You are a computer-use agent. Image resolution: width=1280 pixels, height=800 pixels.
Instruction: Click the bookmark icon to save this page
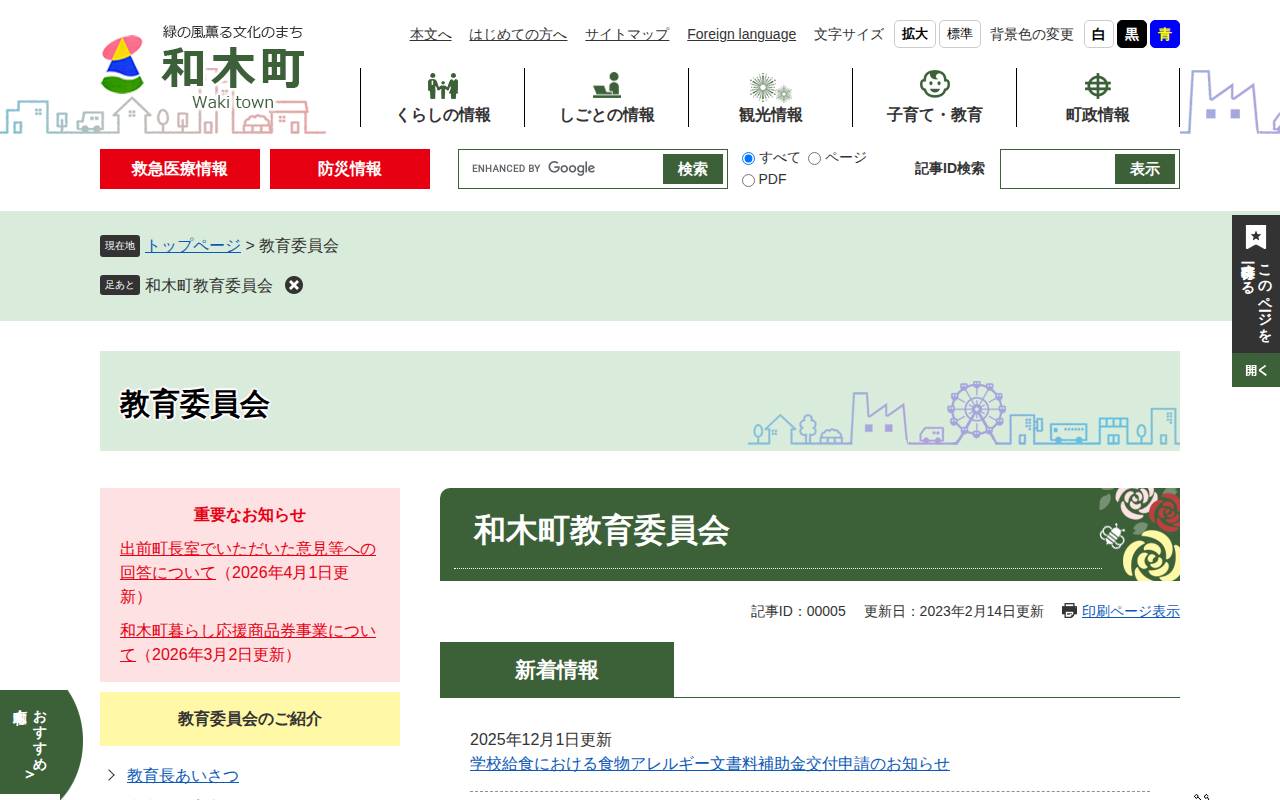pyautogui.click(x=1256, y=238)
